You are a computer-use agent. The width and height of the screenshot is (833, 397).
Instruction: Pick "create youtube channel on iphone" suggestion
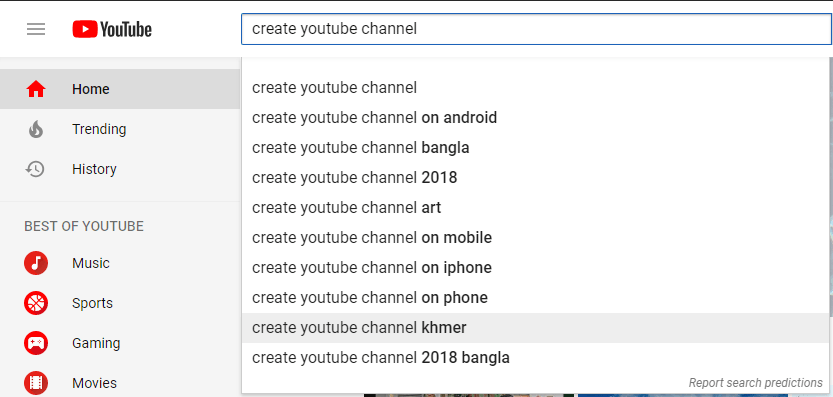tap(536, 267)
